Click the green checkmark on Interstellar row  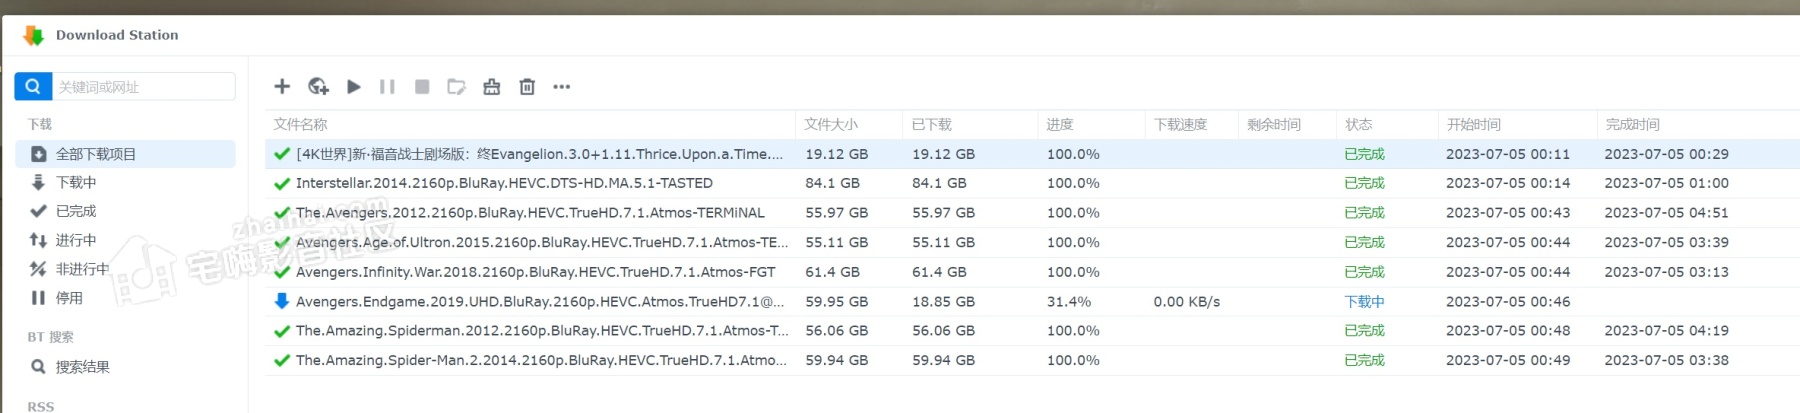(x=282, y=183)
